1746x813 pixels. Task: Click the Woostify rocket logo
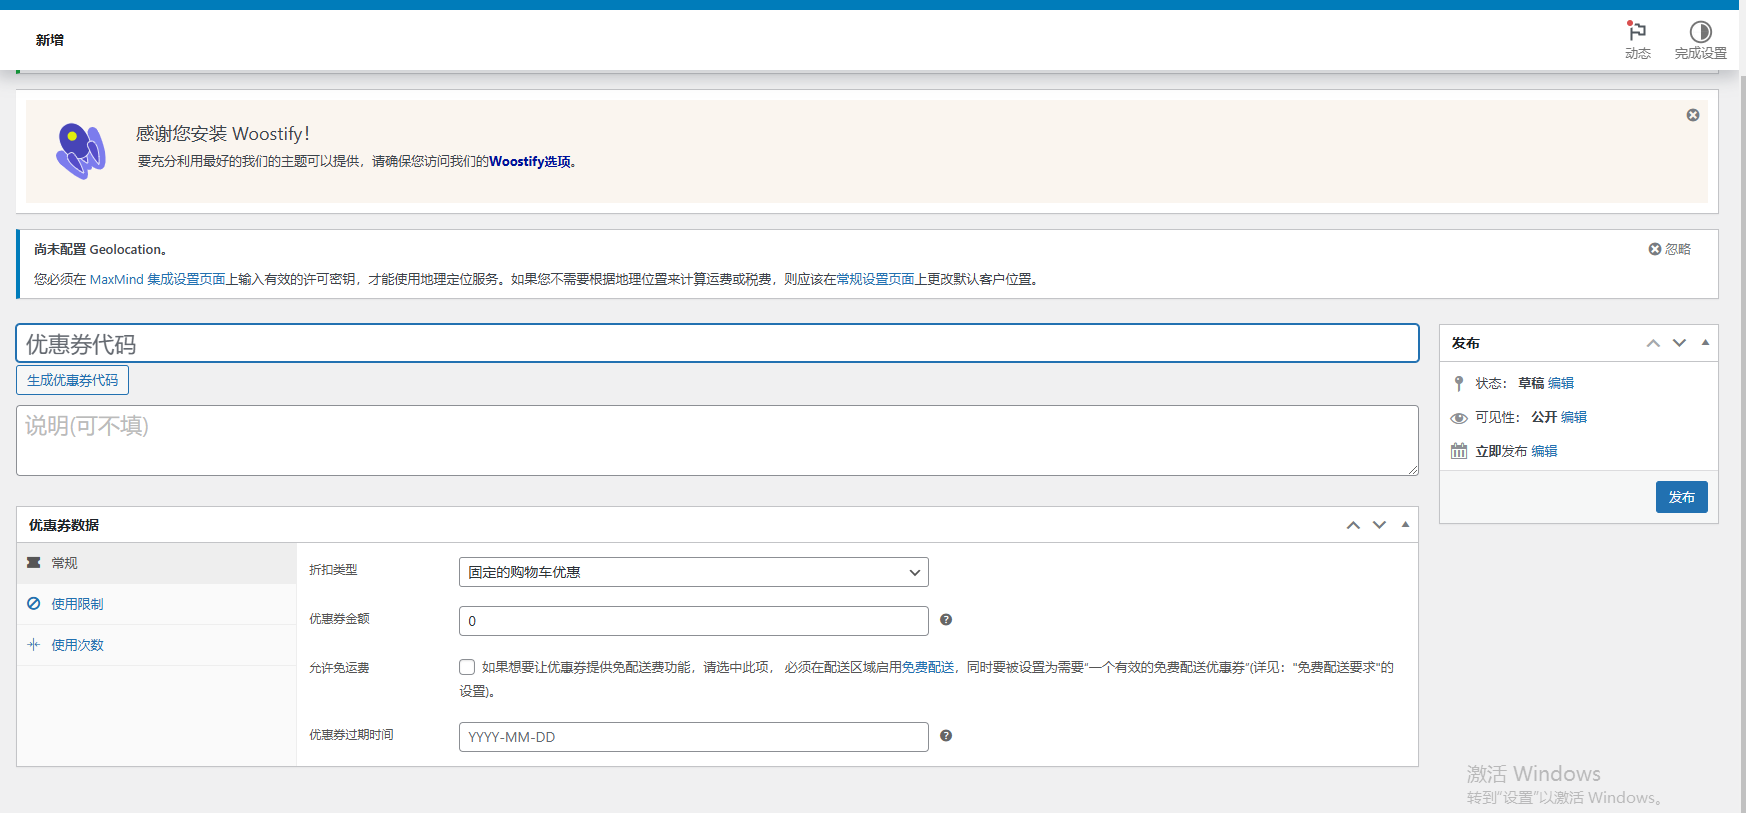[81, 151]
